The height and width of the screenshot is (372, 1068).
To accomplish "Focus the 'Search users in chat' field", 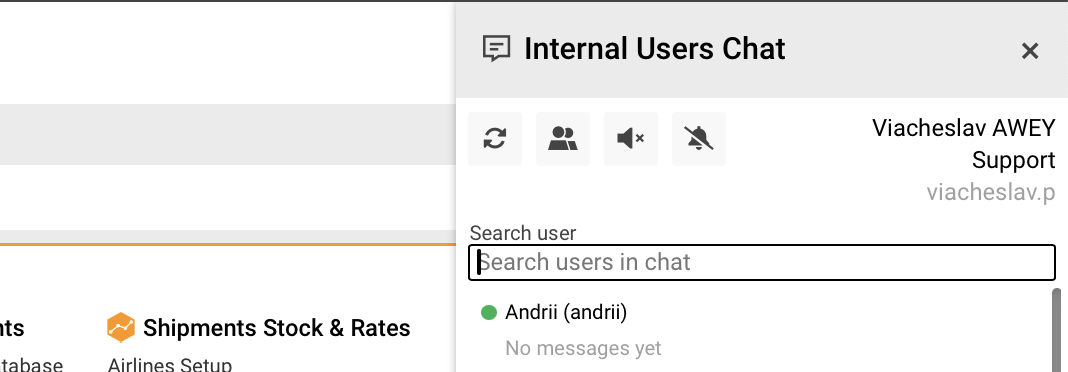I will click(x=761, y=262).
